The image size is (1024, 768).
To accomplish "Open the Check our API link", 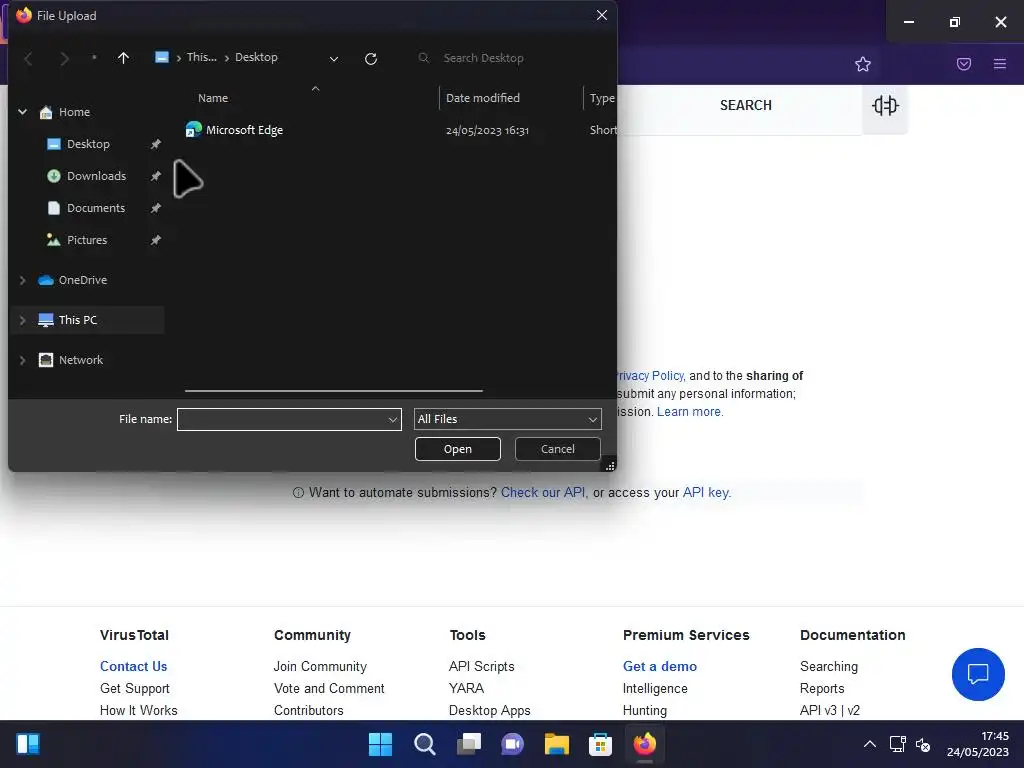I will tap(544, 492).
